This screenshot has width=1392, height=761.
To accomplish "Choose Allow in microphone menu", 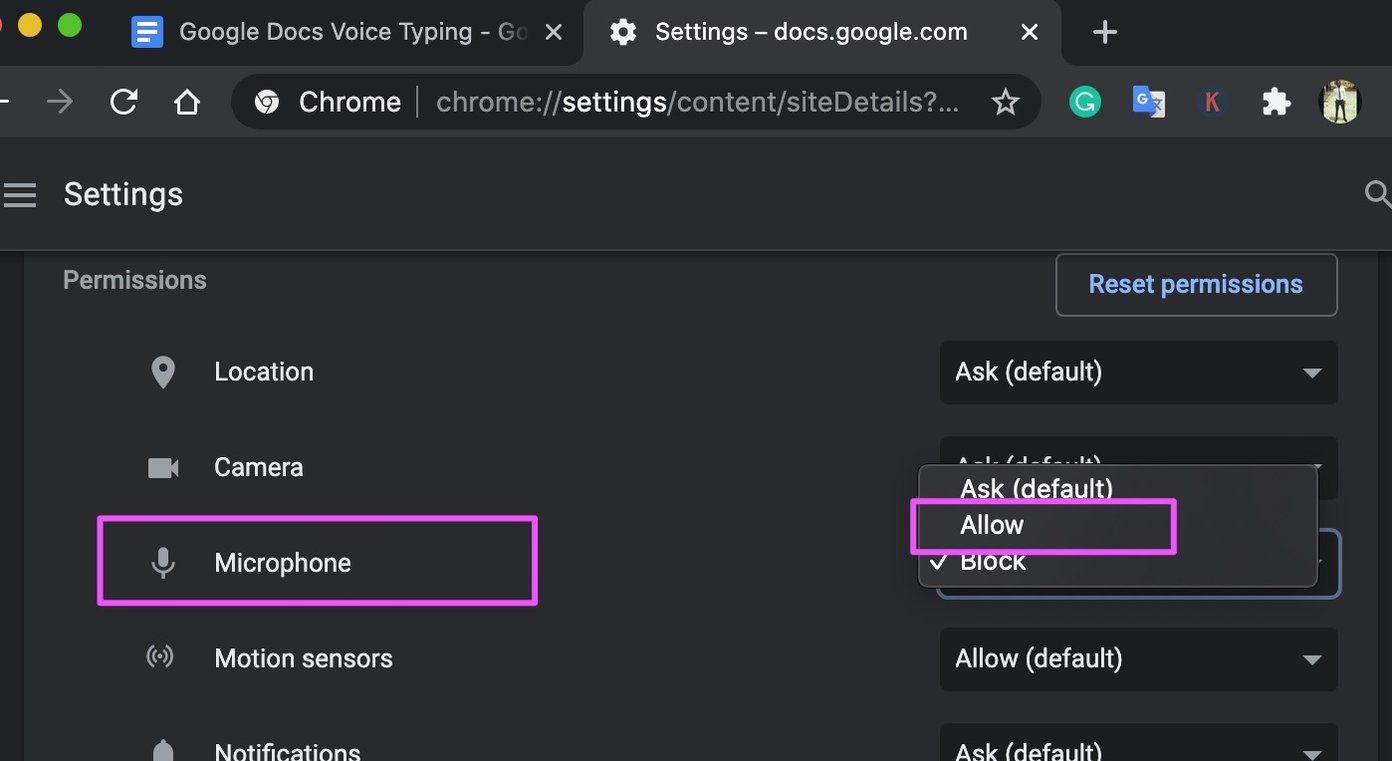I will click(x=1117, y=525).
